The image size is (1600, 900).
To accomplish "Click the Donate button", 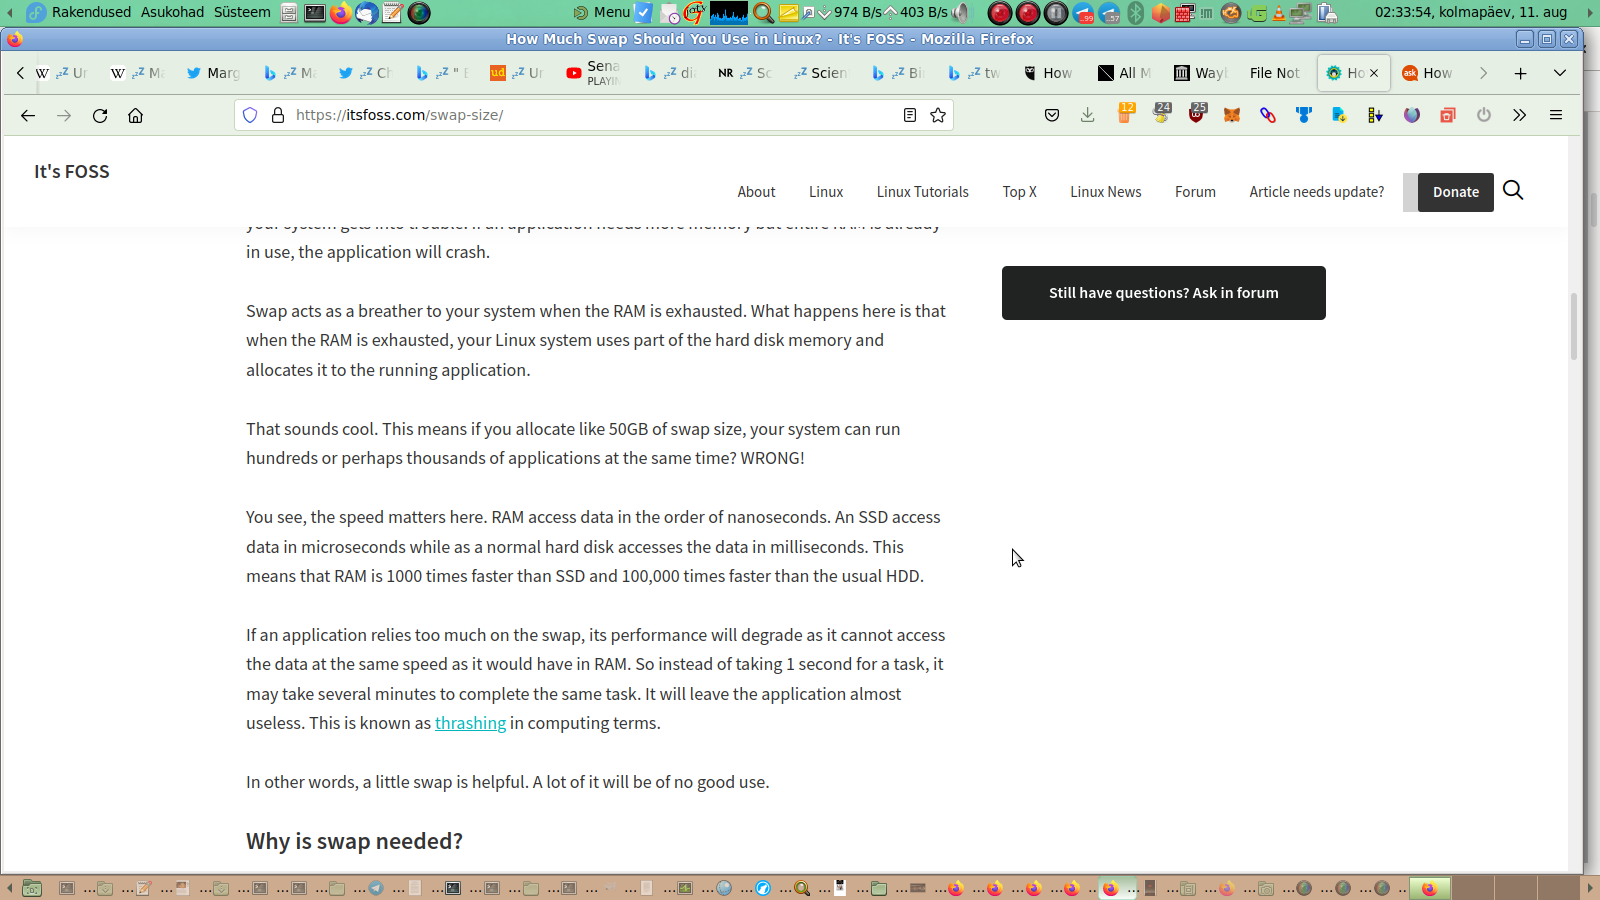I will point(1456,192).
